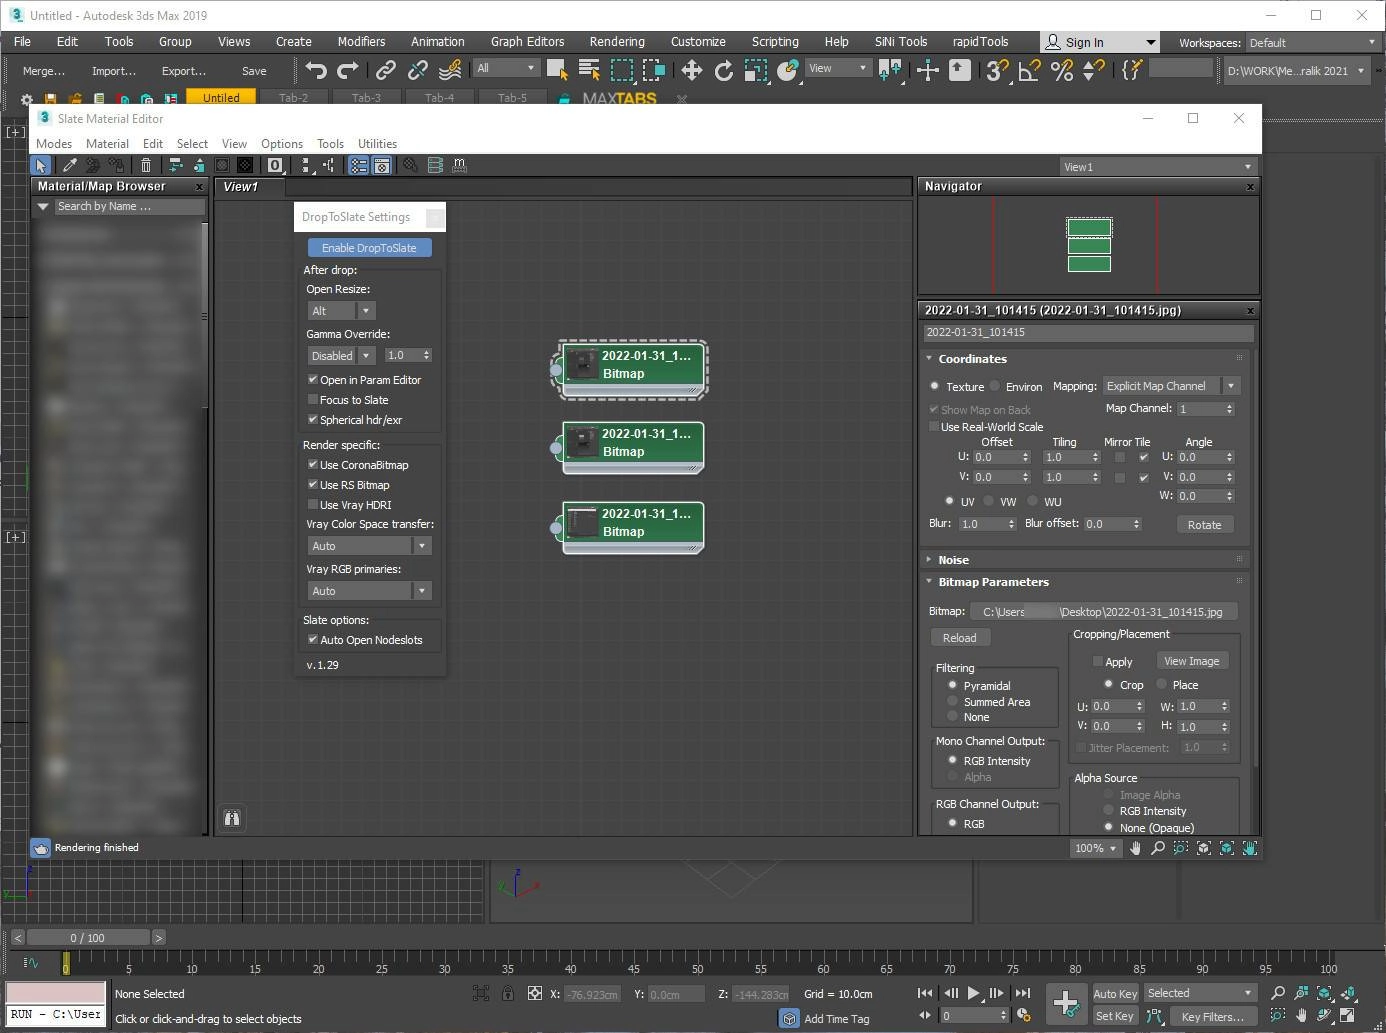Screen dimensions: 1386x1033
Task: Click the Delete Selected trash icon in Slate editor
Action: [146, 165]
